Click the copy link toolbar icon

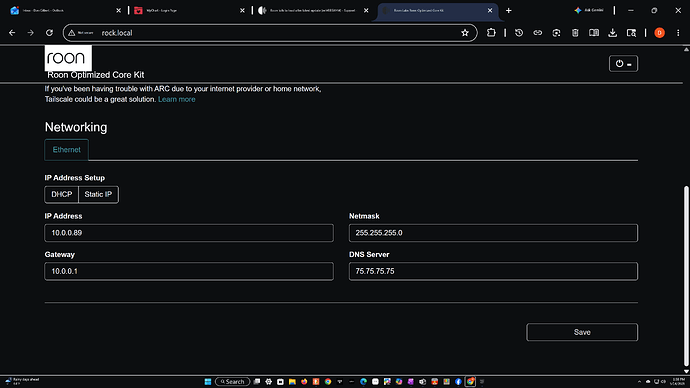click(x=537, y=33)
